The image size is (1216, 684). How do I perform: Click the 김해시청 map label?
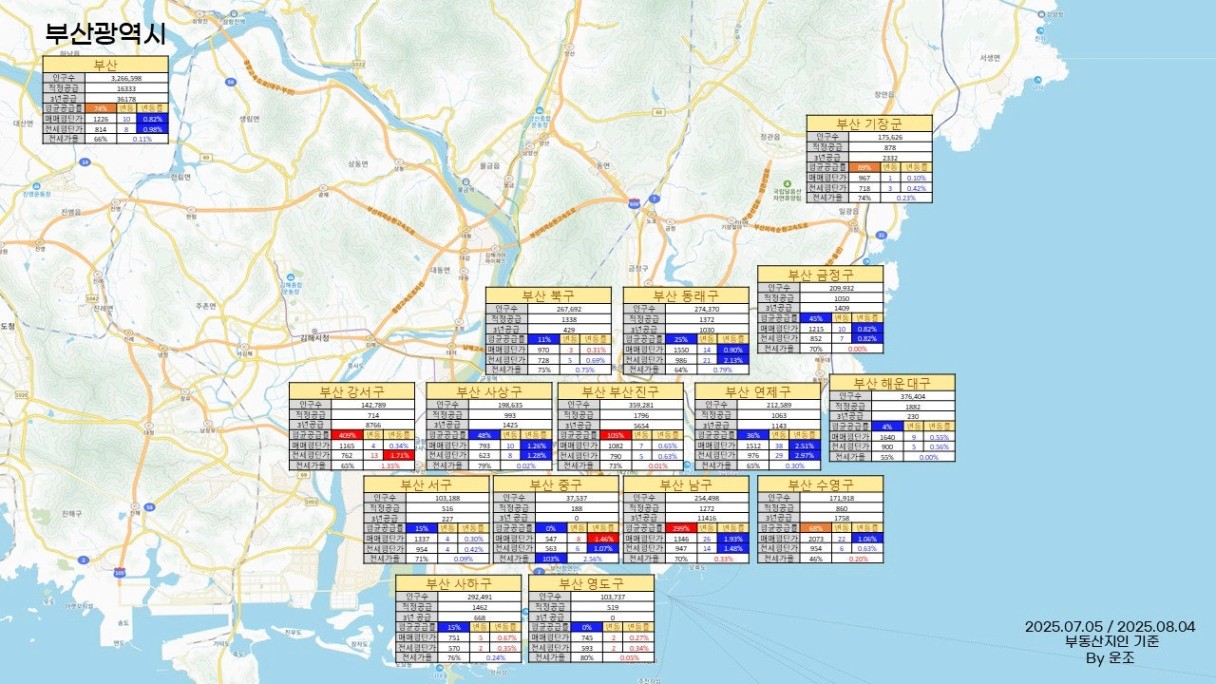(x=314, y=338)
